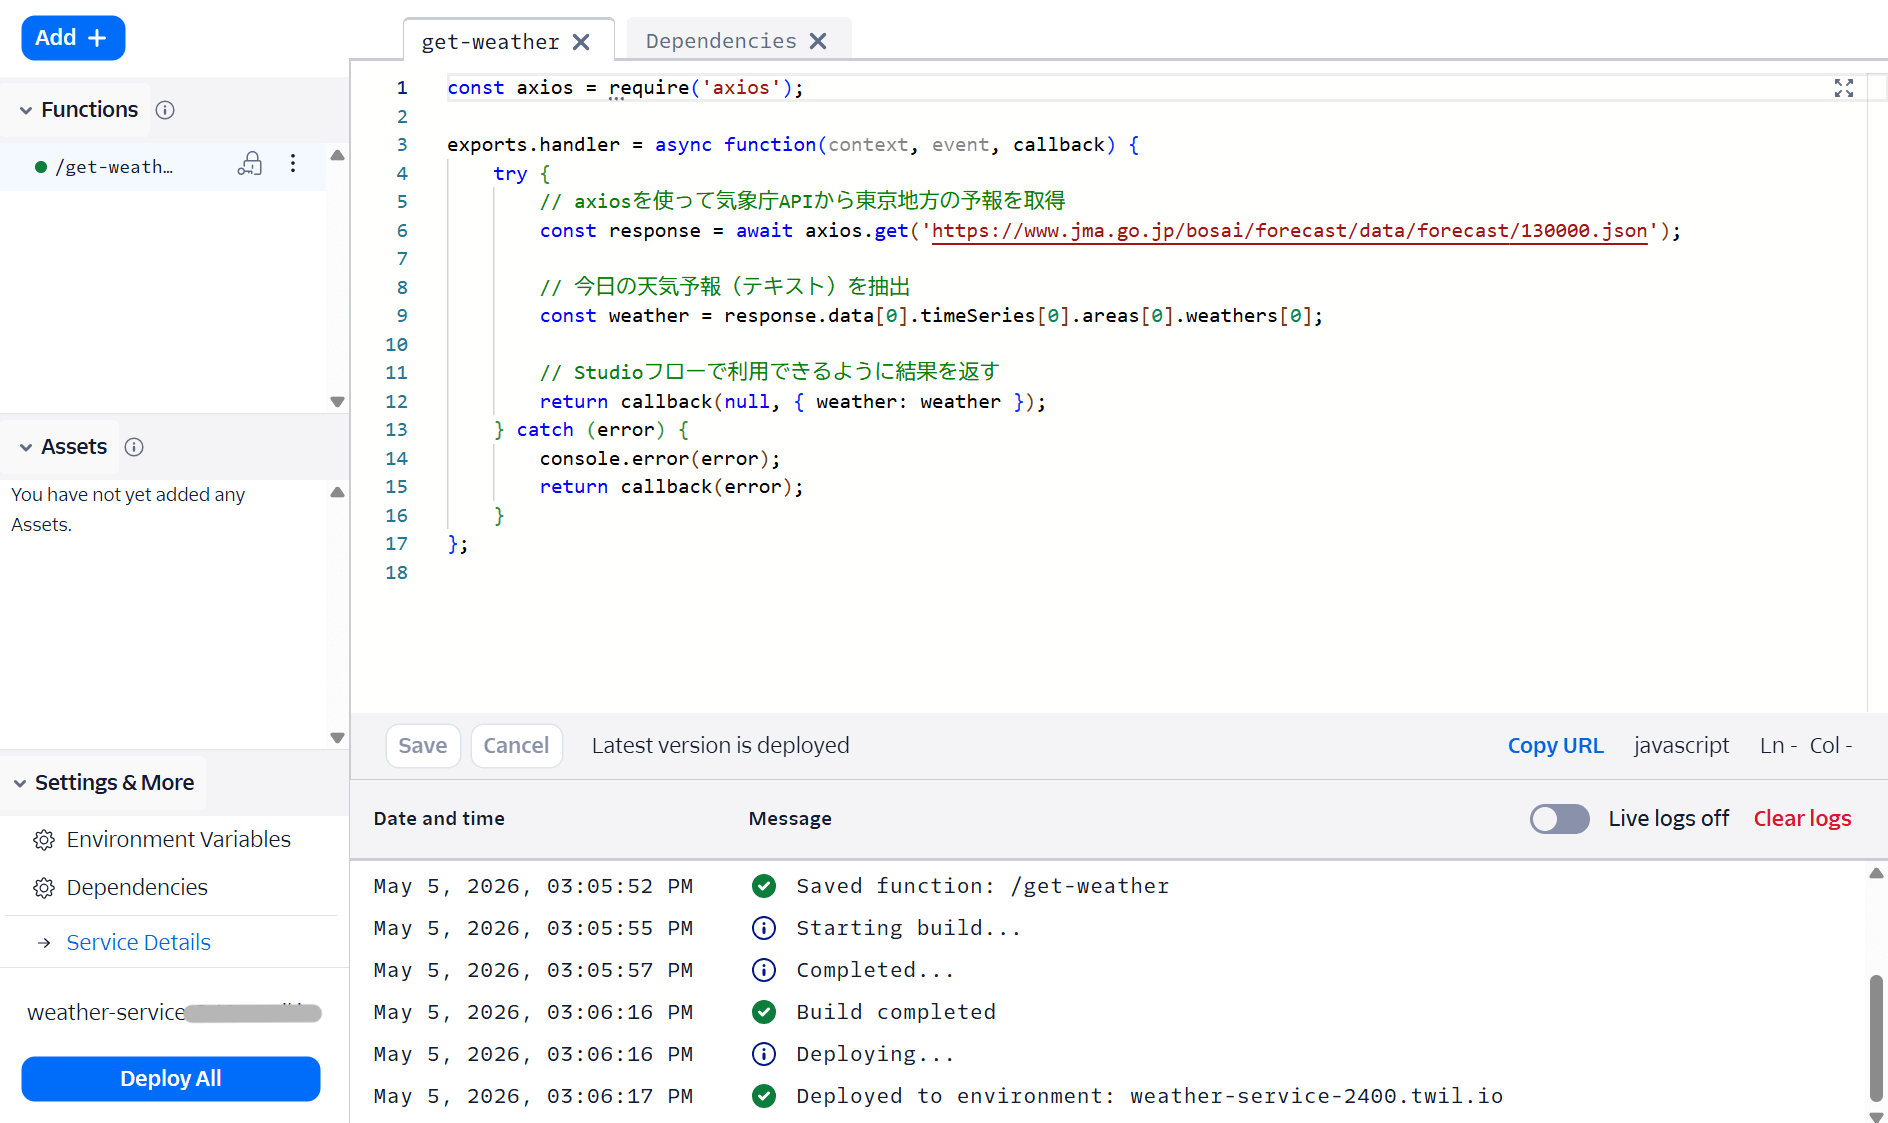Click 'return callback(null, { weather: weather })' line
This screenshot has width=1888, height=1123.
792,402
